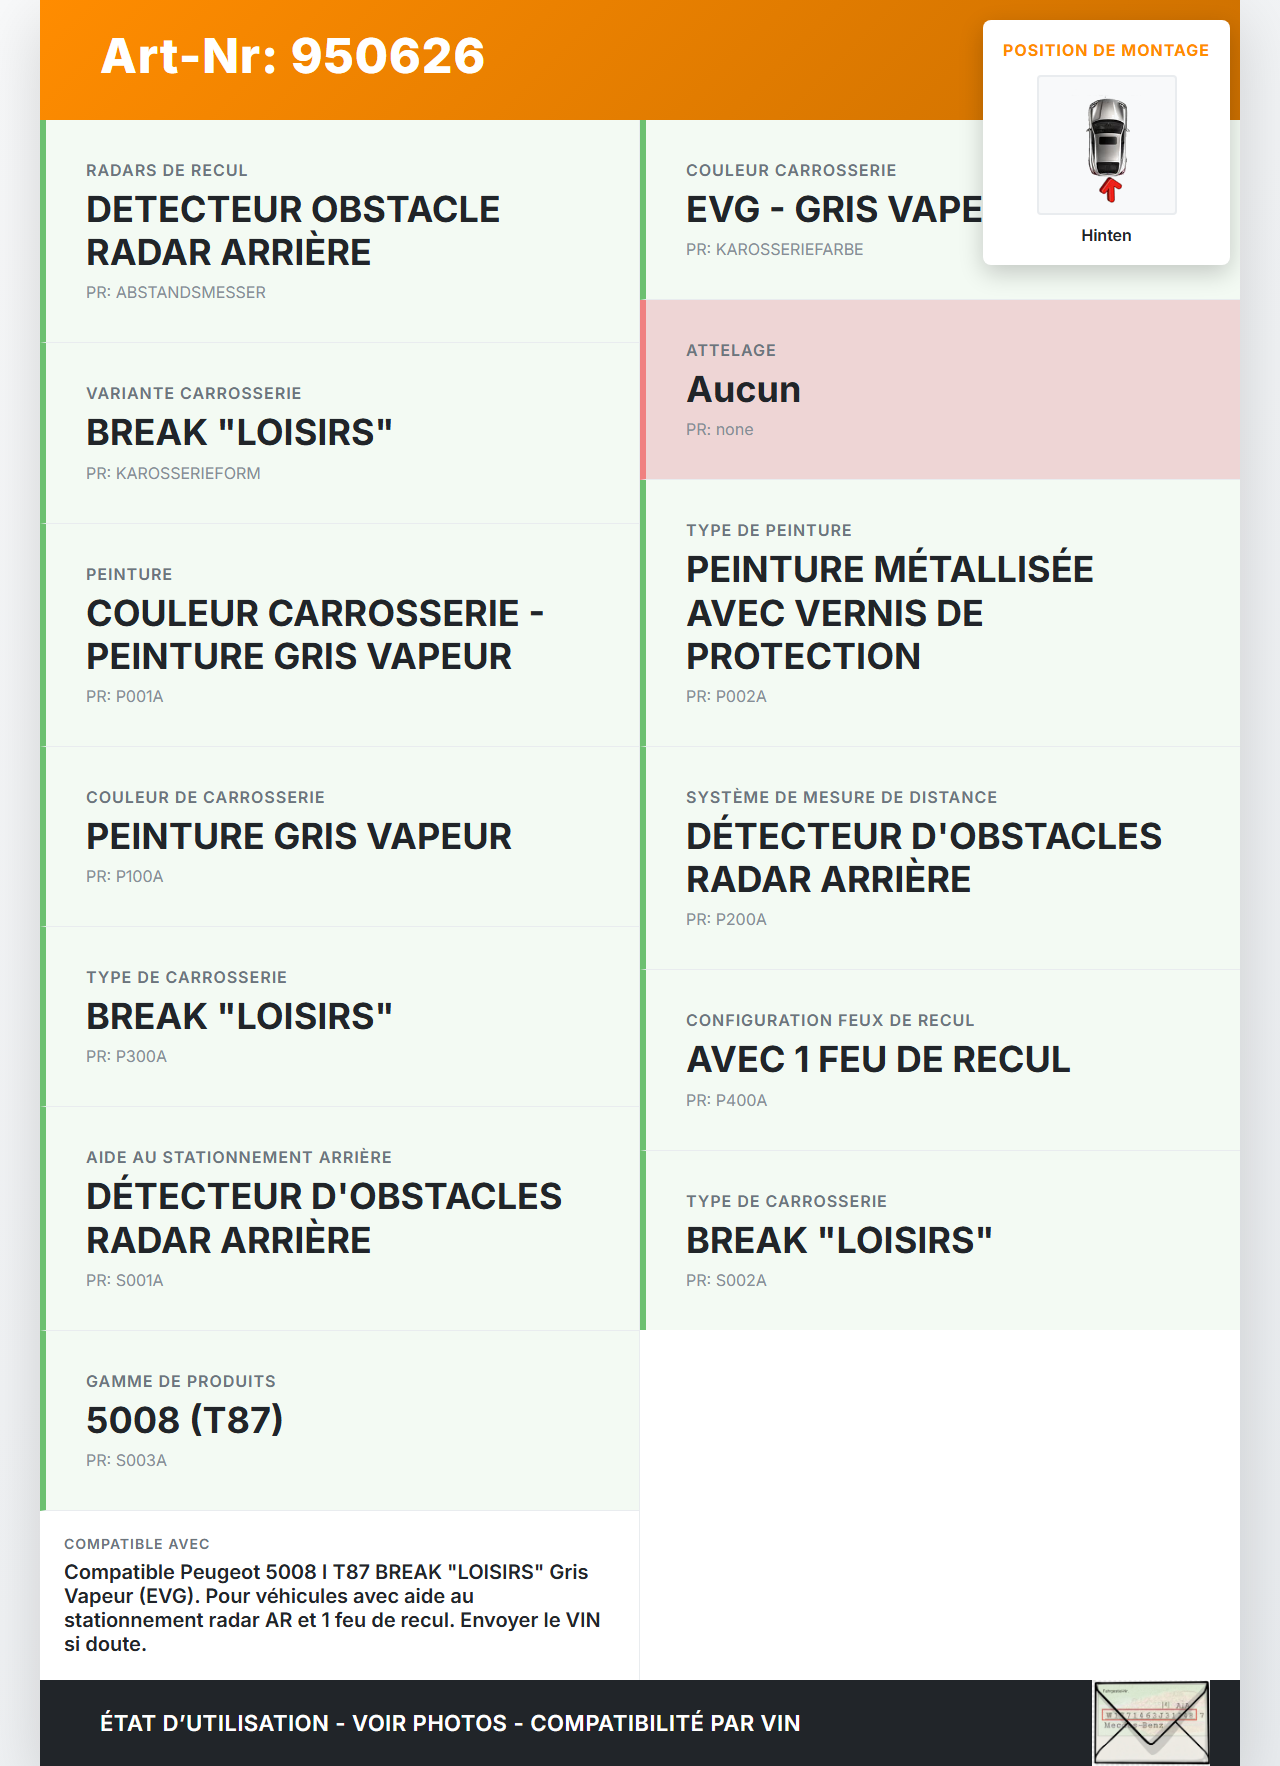Screen dimensions: 1280x1766
Task: Select the "Radars de recul" card
Action: tap(340, 231)
